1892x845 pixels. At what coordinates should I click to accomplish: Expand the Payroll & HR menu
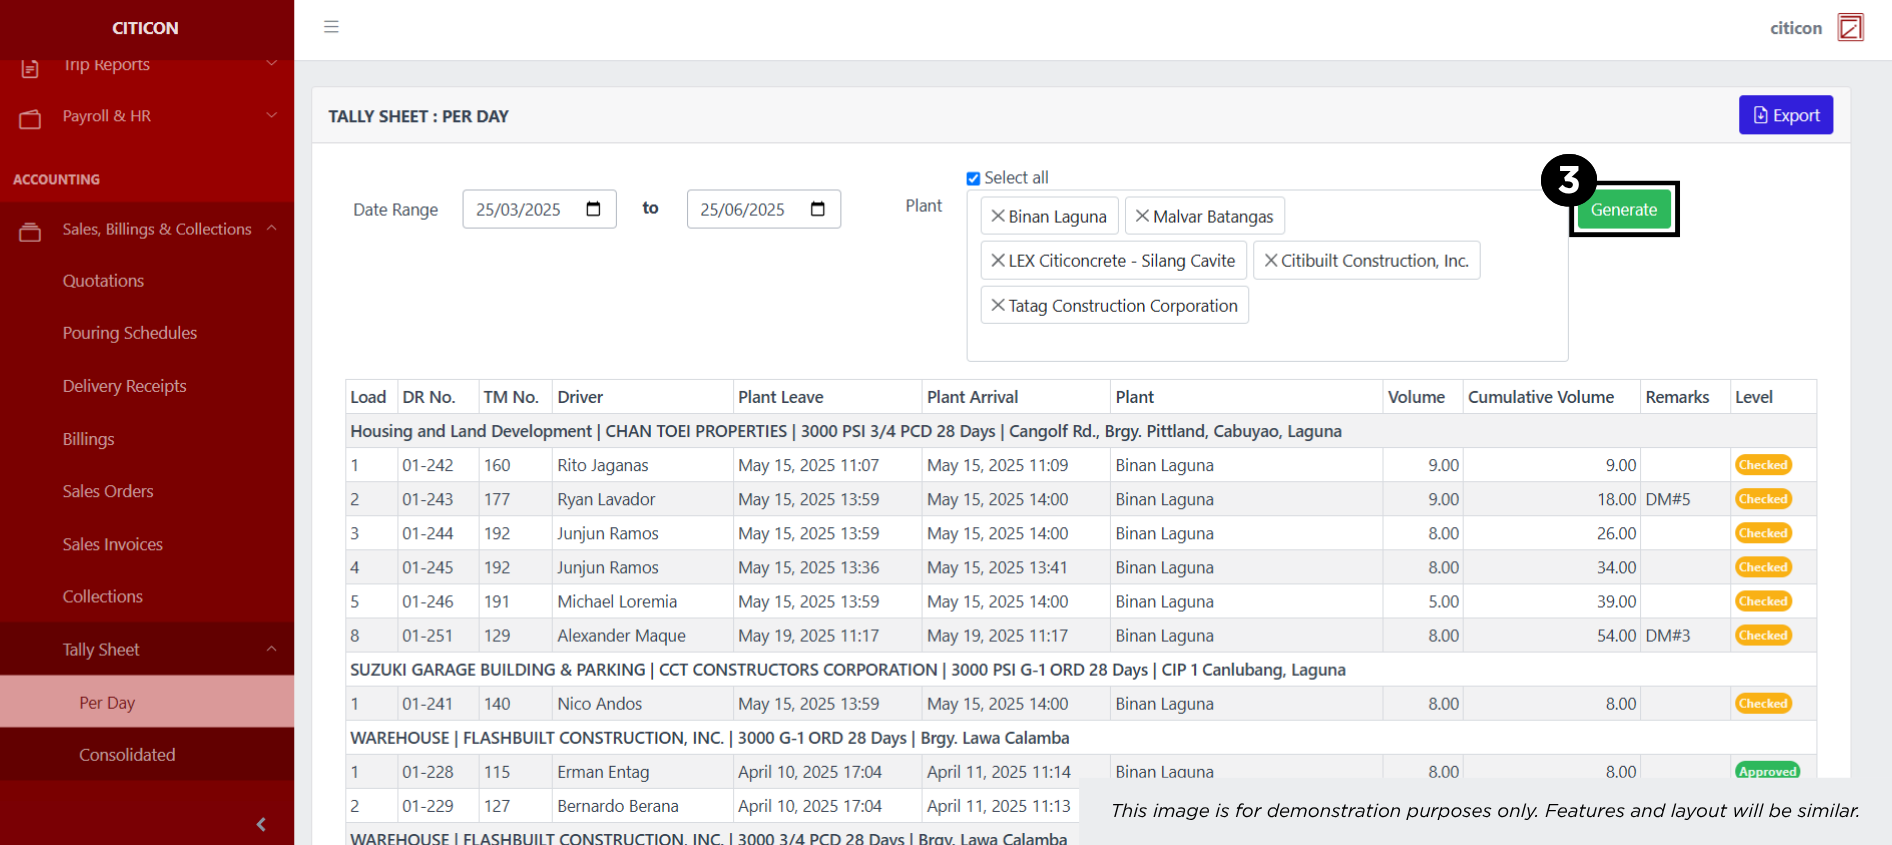click(271, 116)
